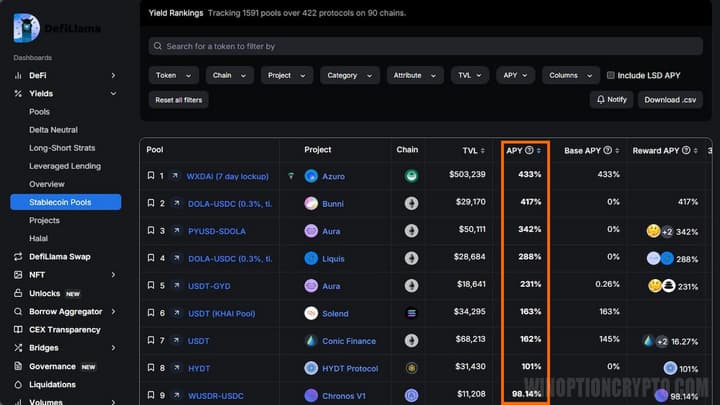Image resolution: width=720 pixels, height=405 pixels.
Task: Click the DefiLlama logo icon
Action: [25, 28]
